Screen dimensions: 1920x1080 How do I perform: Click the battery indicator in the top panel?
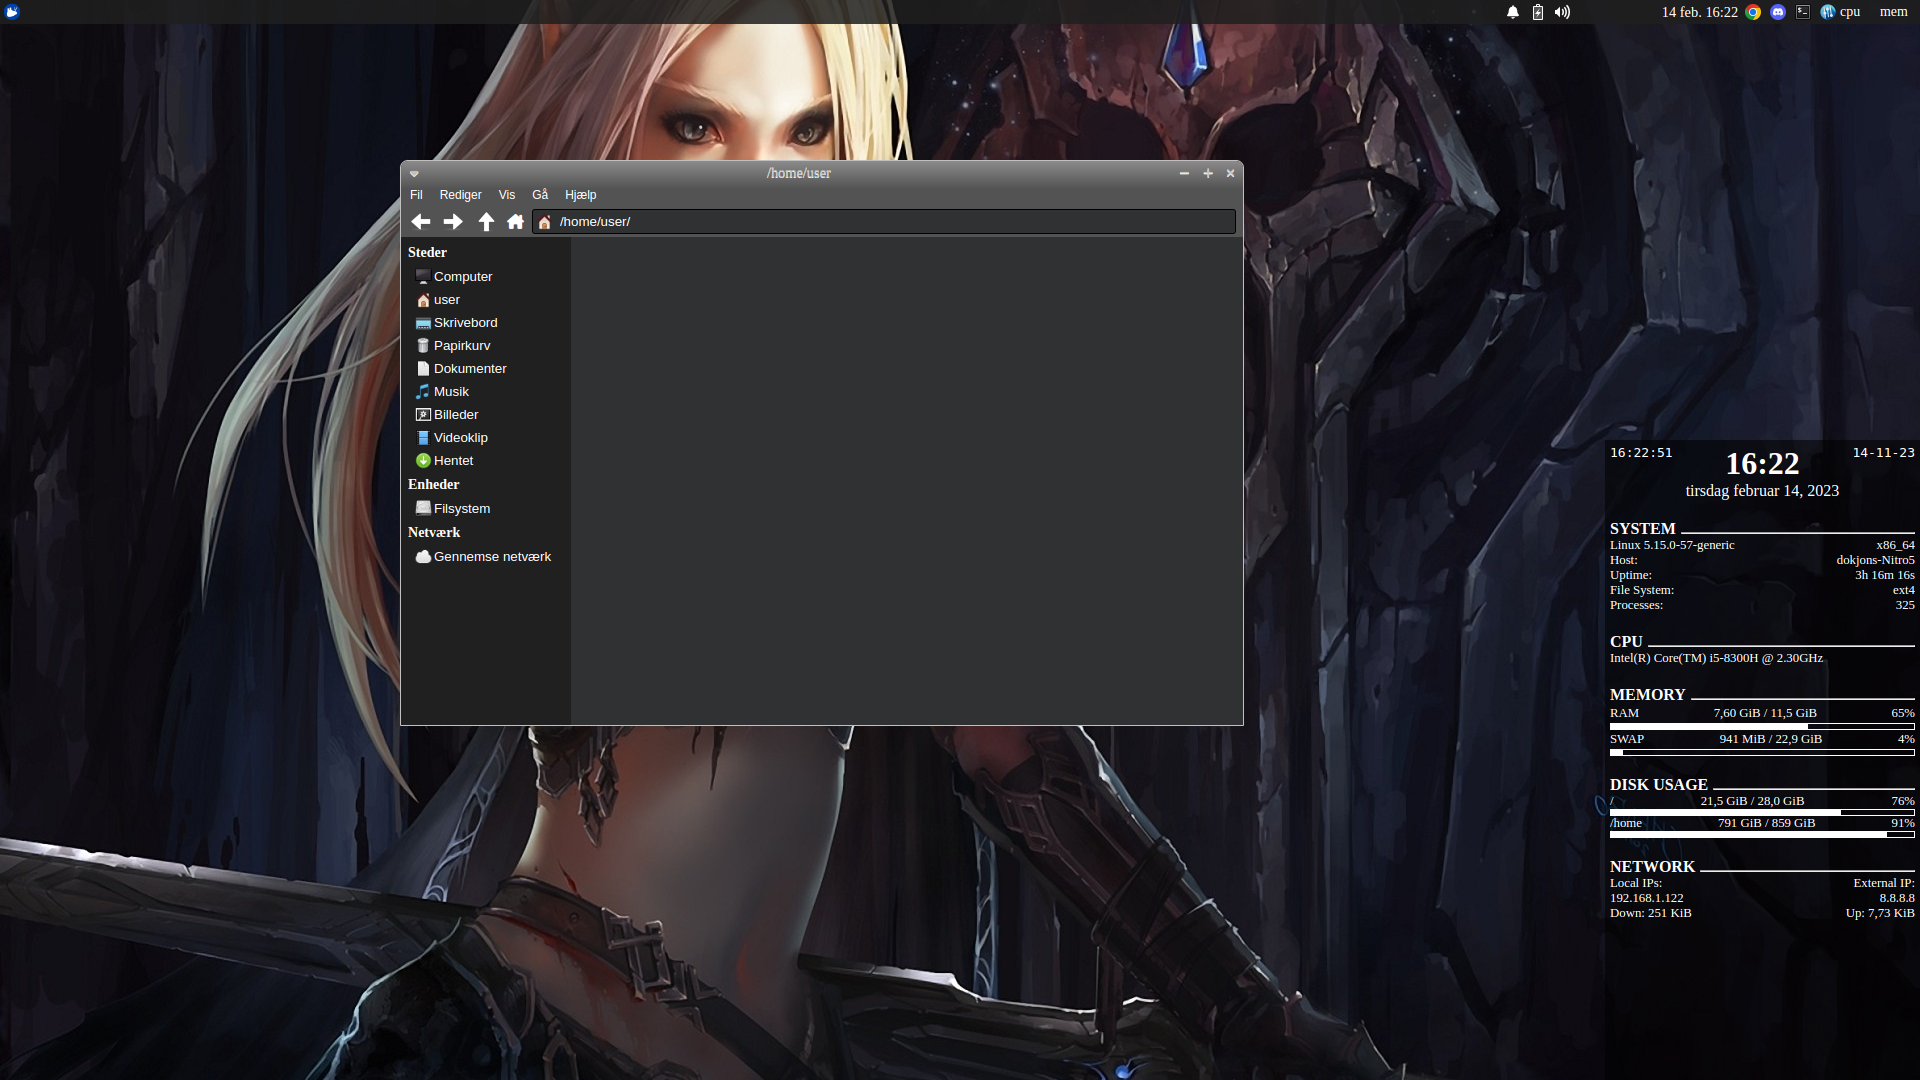[x=1538, y=12]
